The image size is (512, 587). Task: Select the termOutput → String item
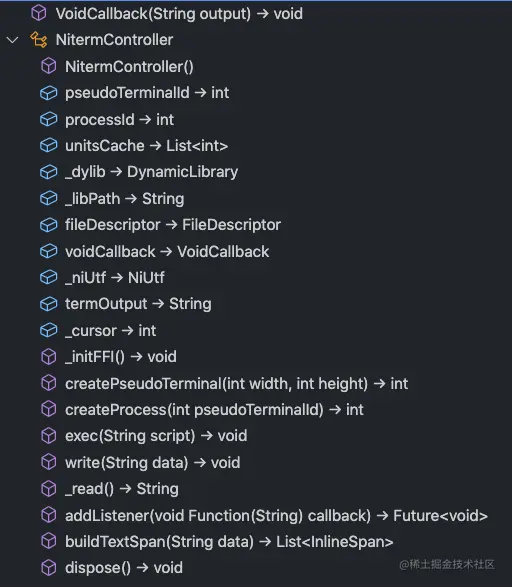138,304
